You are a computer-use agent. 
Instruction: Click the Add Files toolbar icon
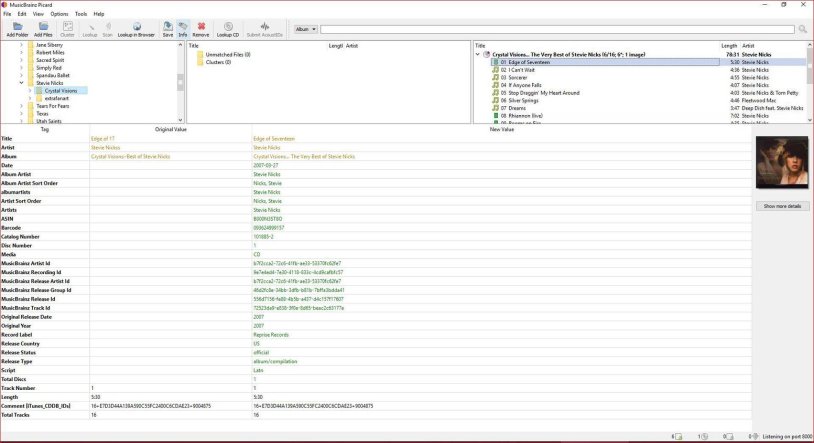click(x=43, y=29)
